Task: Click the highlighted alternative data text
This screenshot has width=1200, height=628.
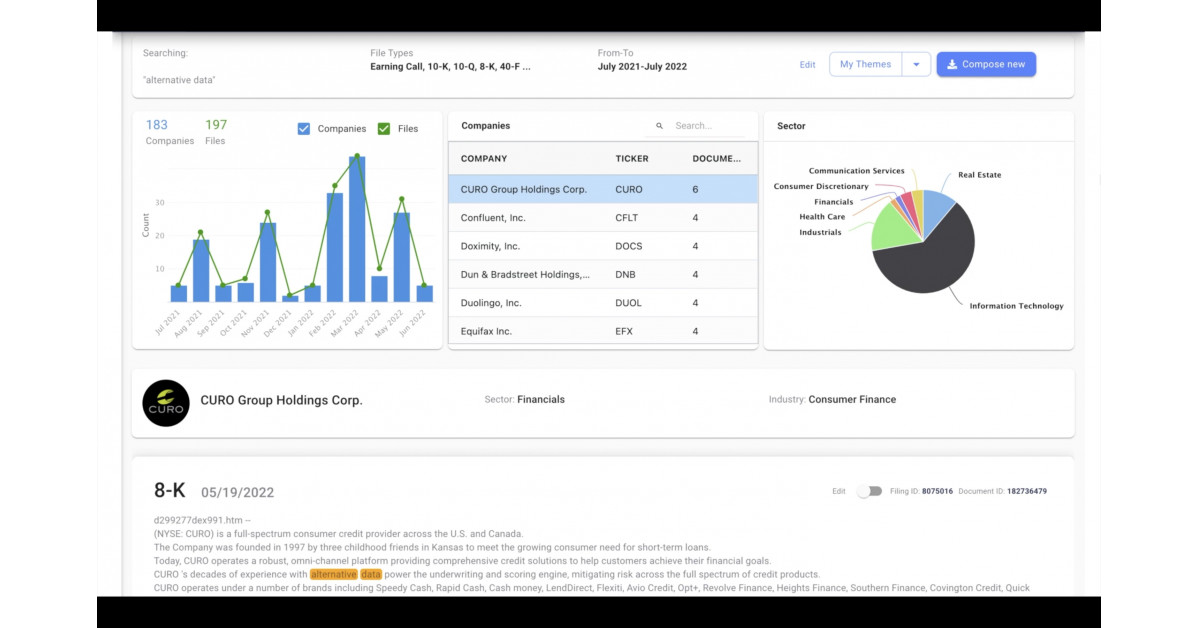Action: coord(345,574)
